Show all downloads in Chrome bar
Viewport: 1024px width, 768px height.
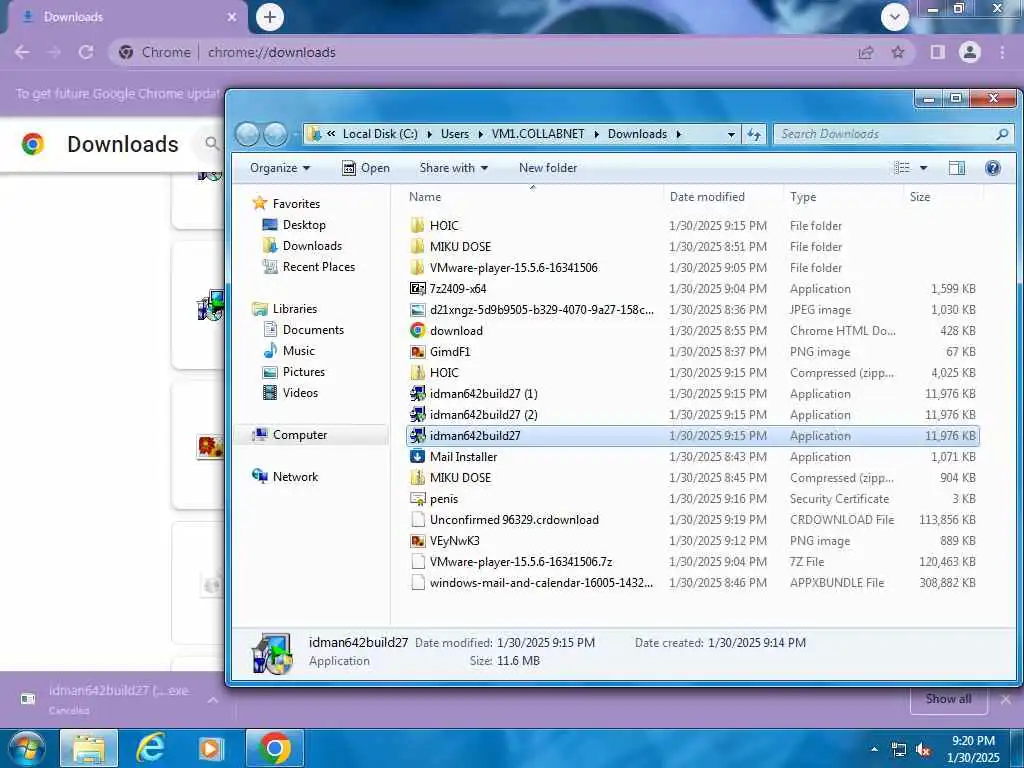[x=948, y=699]
